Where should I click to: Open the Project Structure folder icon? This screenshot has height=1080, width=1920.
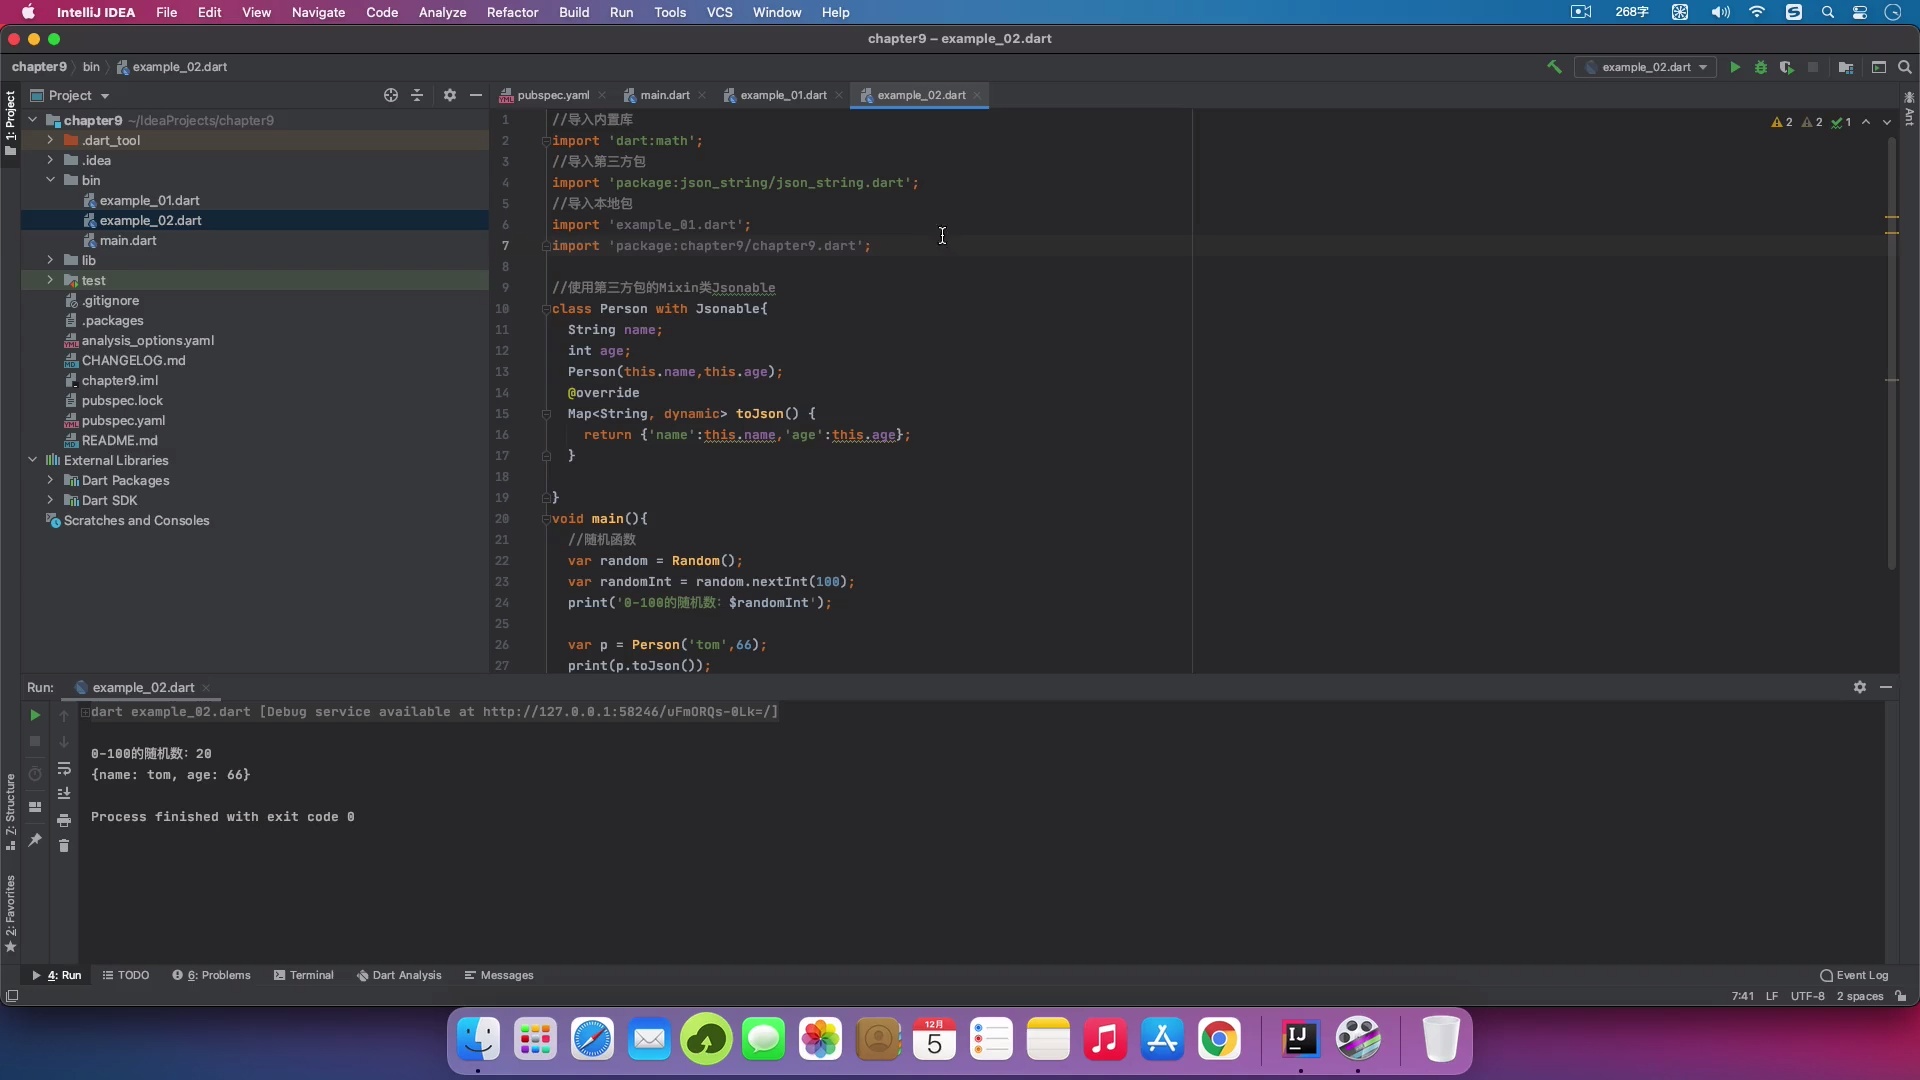click(x=1846, y=67)
